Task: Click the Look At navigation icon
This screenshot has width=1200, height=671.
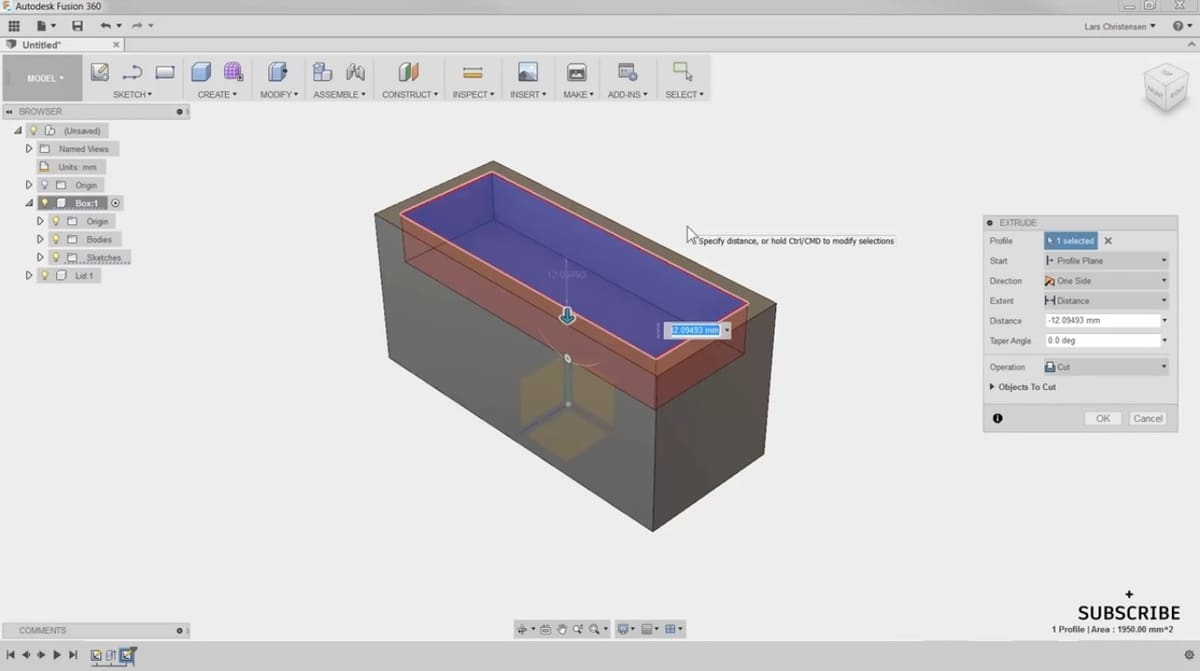Action: coord(546,629)
